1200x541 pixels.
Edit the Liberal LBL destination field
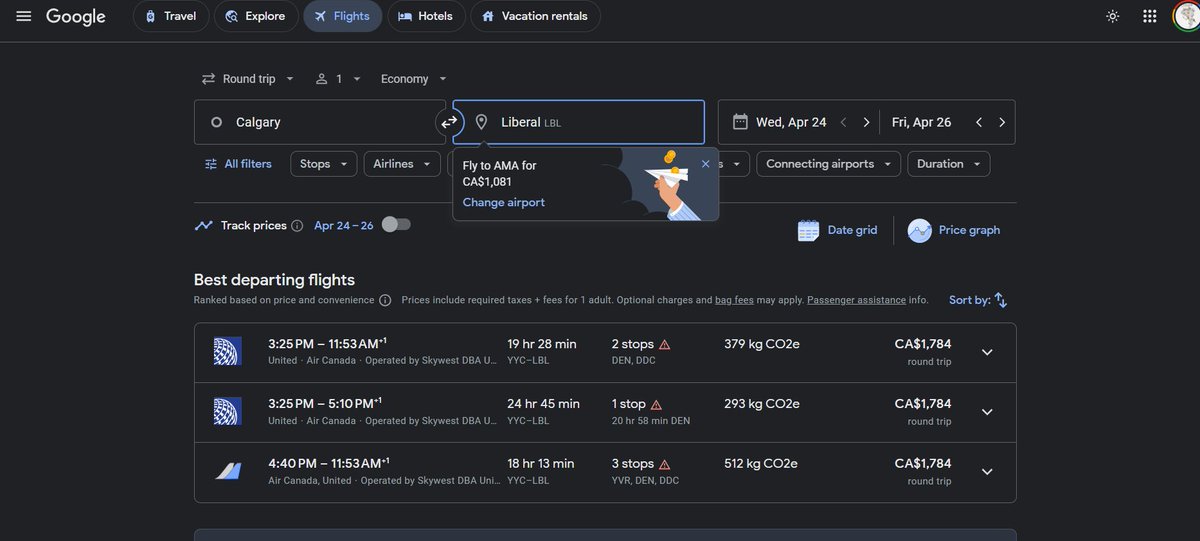tap(579, 122)
